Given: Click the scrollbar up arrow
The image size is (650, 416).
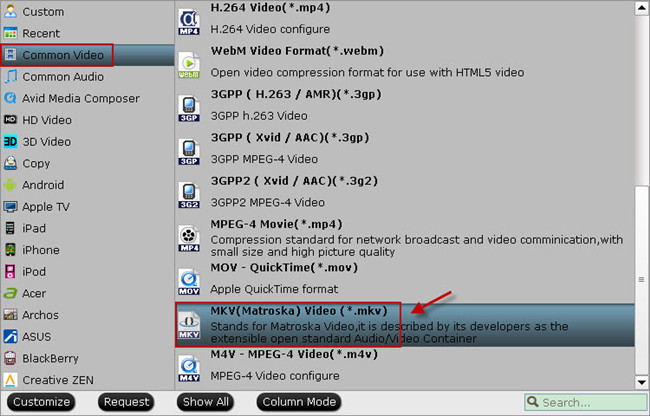Looking at the screenshot, I should pyautogui.click(x=641, y=8).
